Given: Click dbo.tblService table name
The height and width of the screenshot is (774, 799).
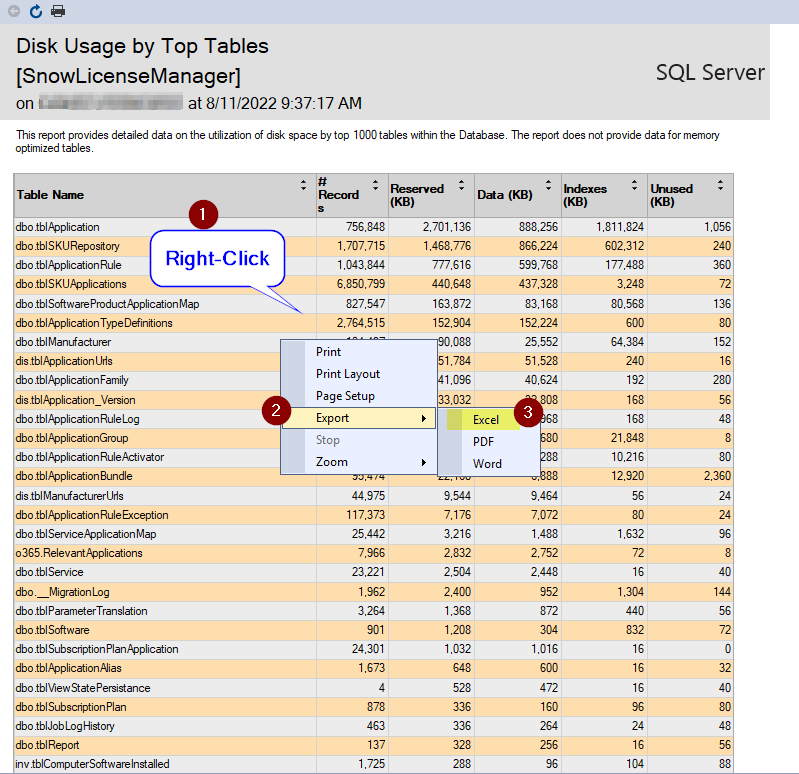Looking at the screenshot, I should (x=49, y=572).
